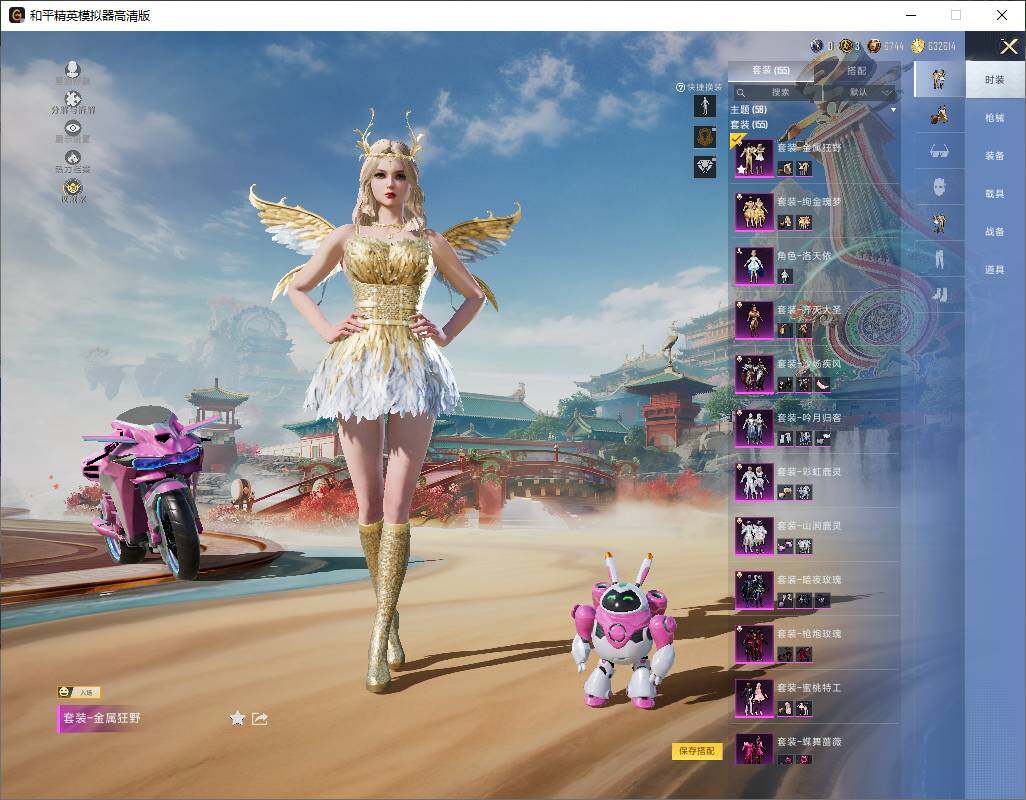Click the bronze coin currency icon showing 5744

[x=874, y=46]
